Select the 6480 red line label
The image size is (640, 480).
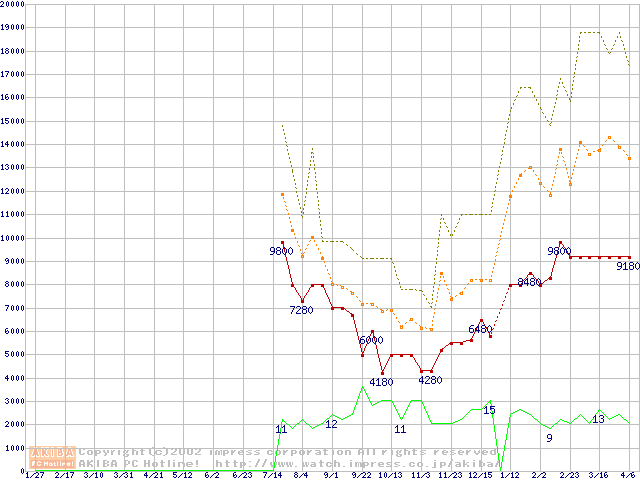pos(480,329)
